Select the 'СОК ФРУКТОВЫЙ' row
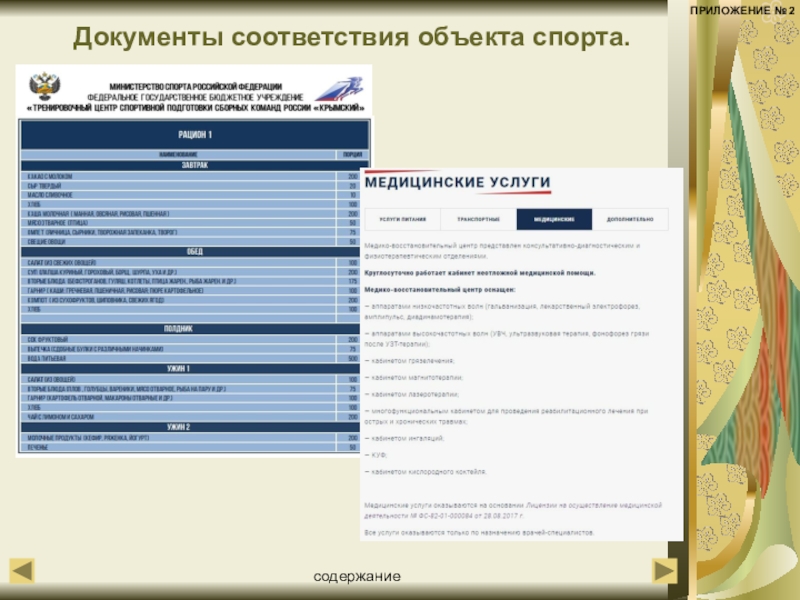Screen dimensions: 800x600 point(191,339)
